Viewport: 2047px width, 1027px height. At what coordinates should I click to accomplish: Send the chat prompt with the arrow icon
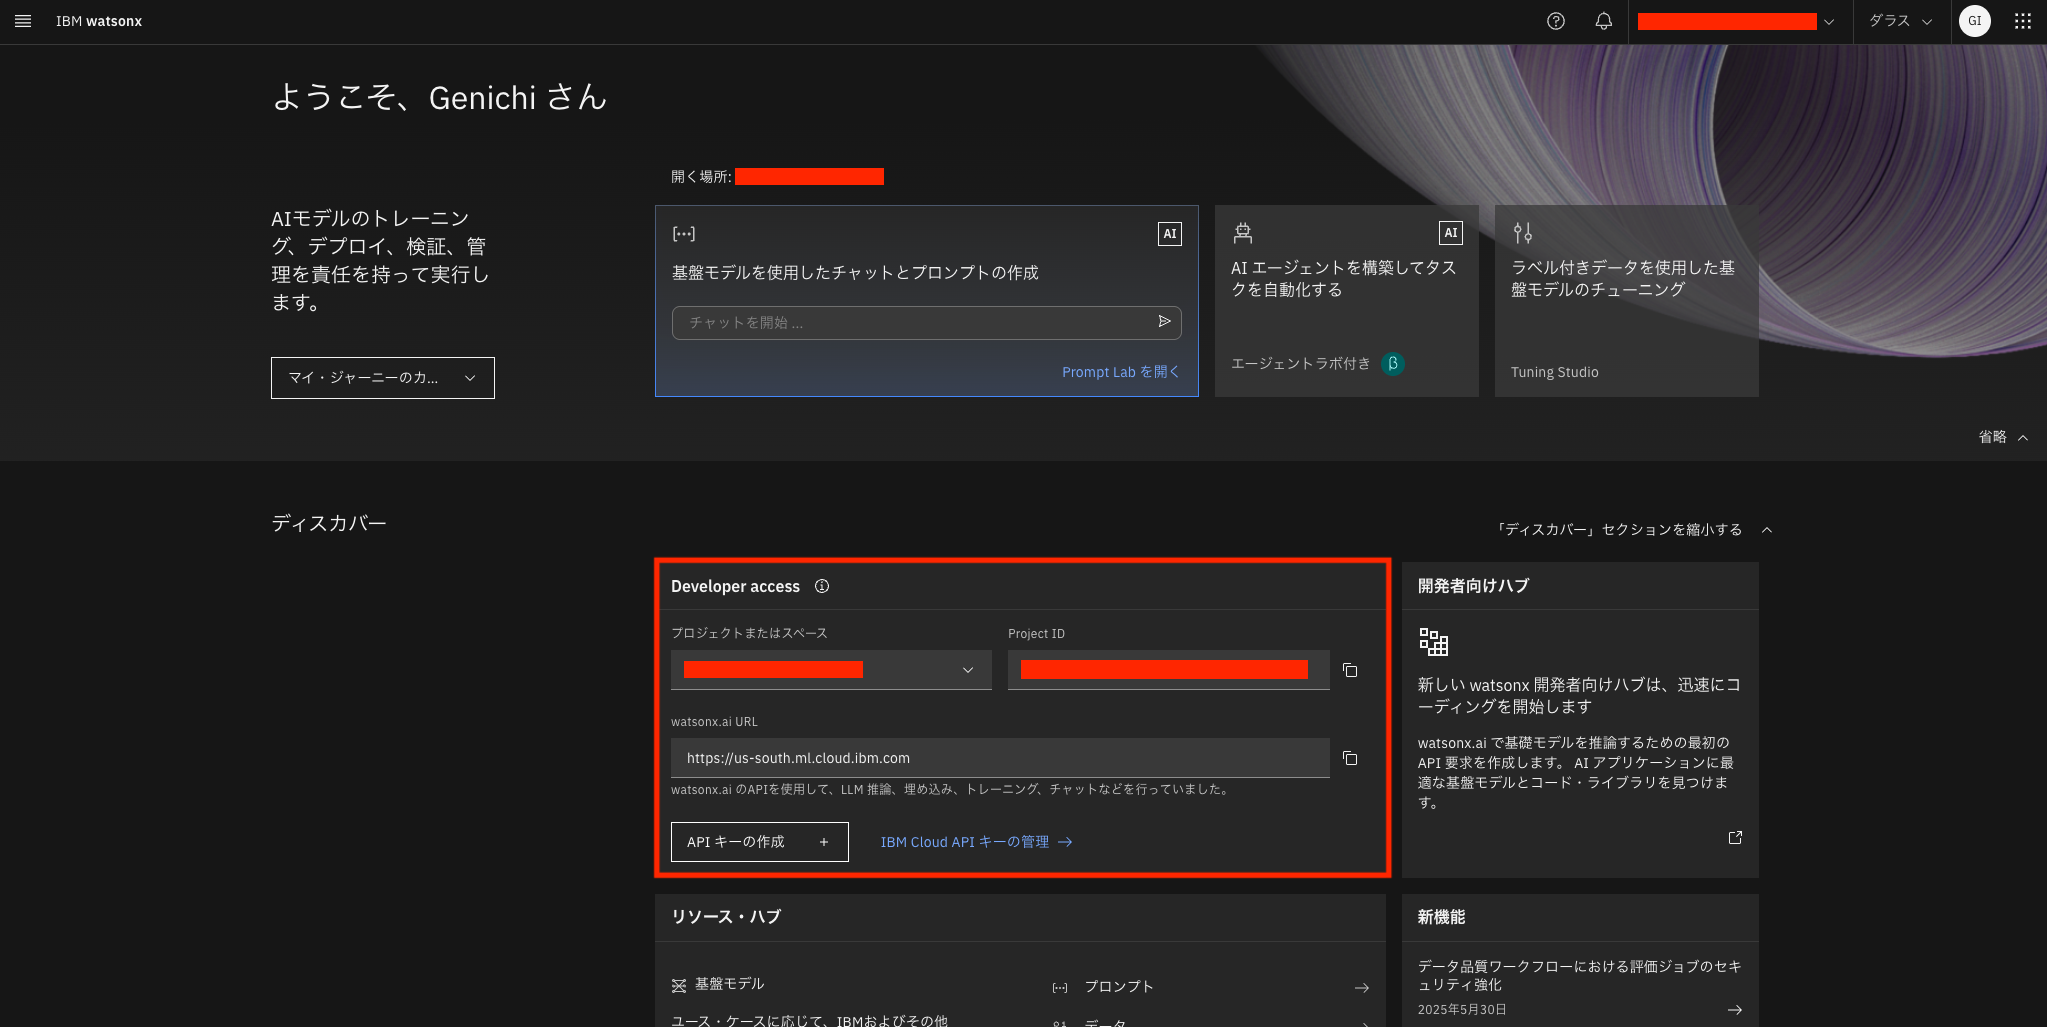pyautogui.click(x=1163, y=322)
